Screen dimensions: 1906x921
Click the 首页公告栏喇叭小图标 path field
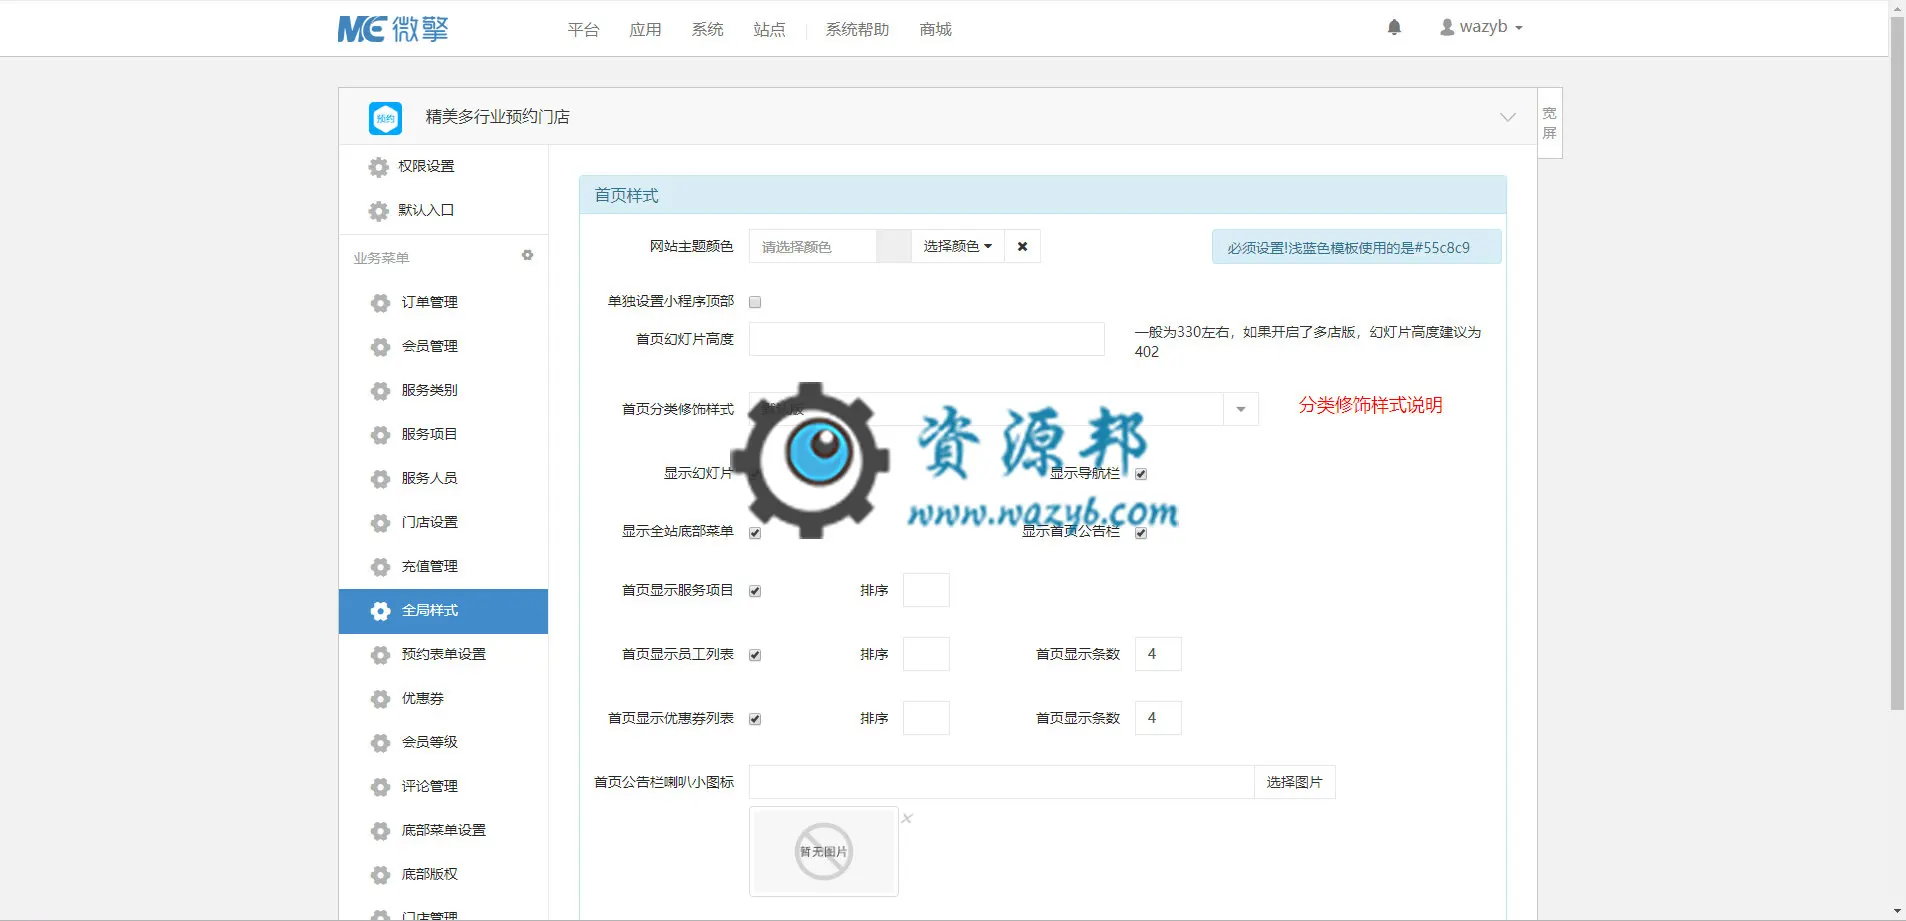(1001, 782)
